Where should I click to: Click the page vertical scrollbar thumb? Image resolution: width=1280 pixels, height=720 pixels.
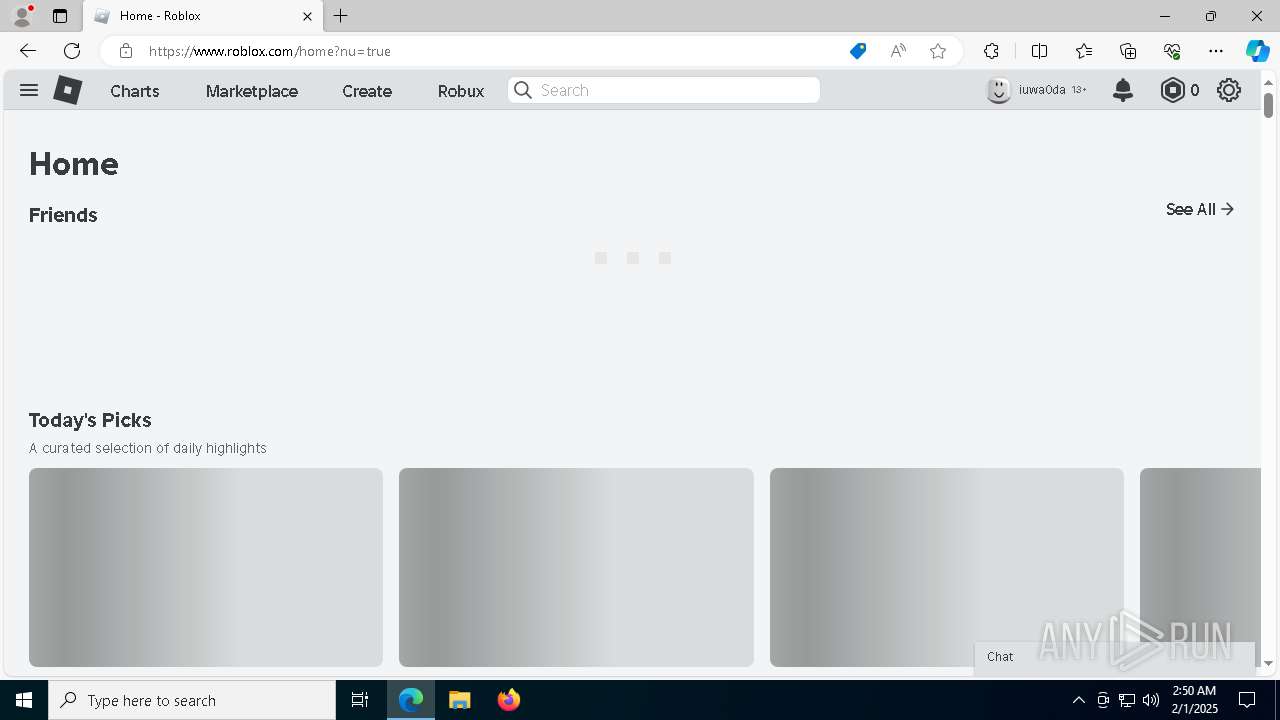coord(1268,104)
